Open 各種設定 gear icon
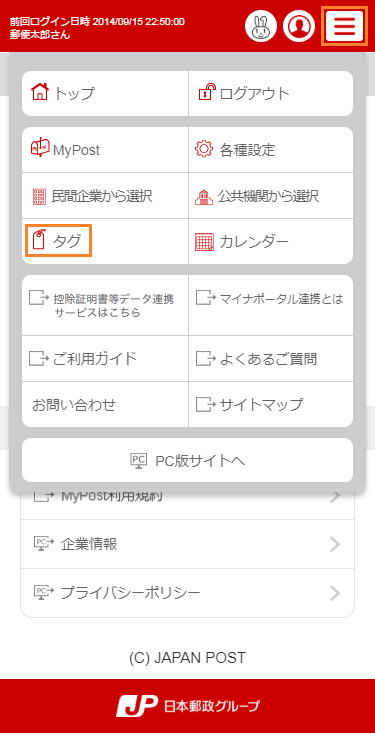The height and width of the screenshot is (733, 375). click(x=204, y=150)
